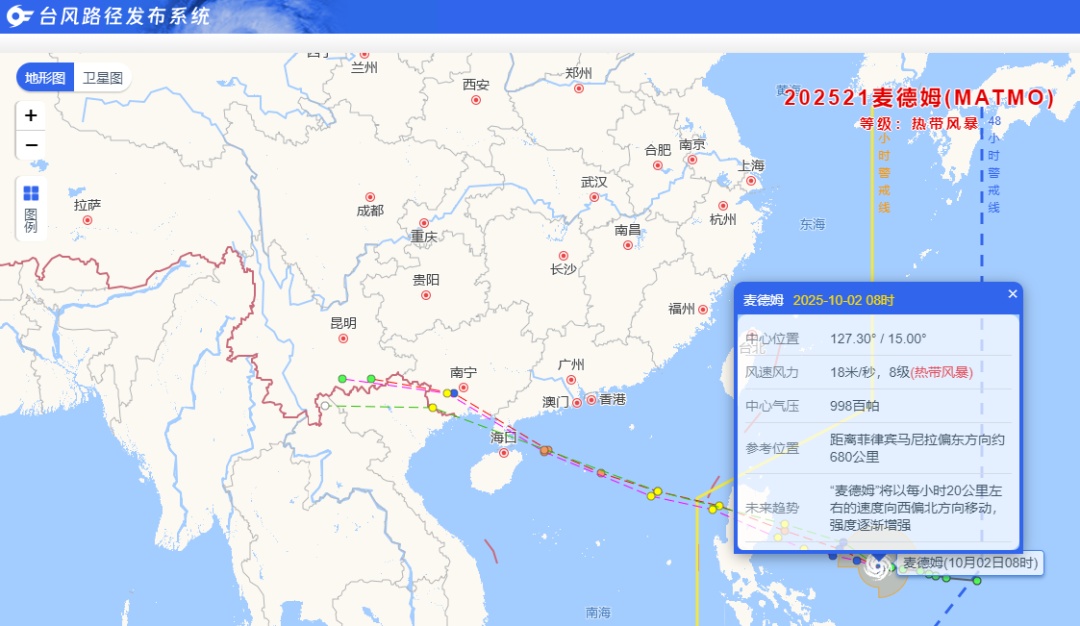Close the 麦德姆 typhoon info popup
The width and height of the screenshot is (1080, 626).
point(1012,294)
